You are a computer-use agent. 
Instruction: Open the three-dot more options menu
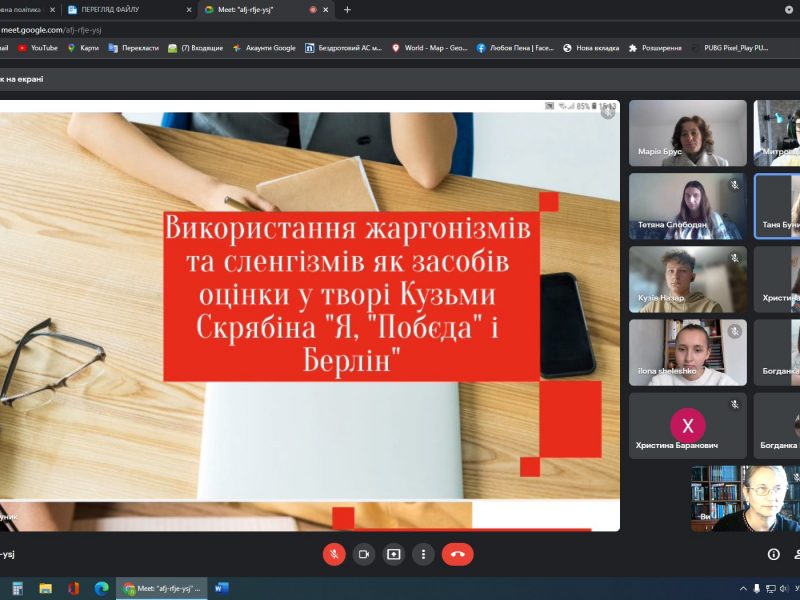[424, 554]
